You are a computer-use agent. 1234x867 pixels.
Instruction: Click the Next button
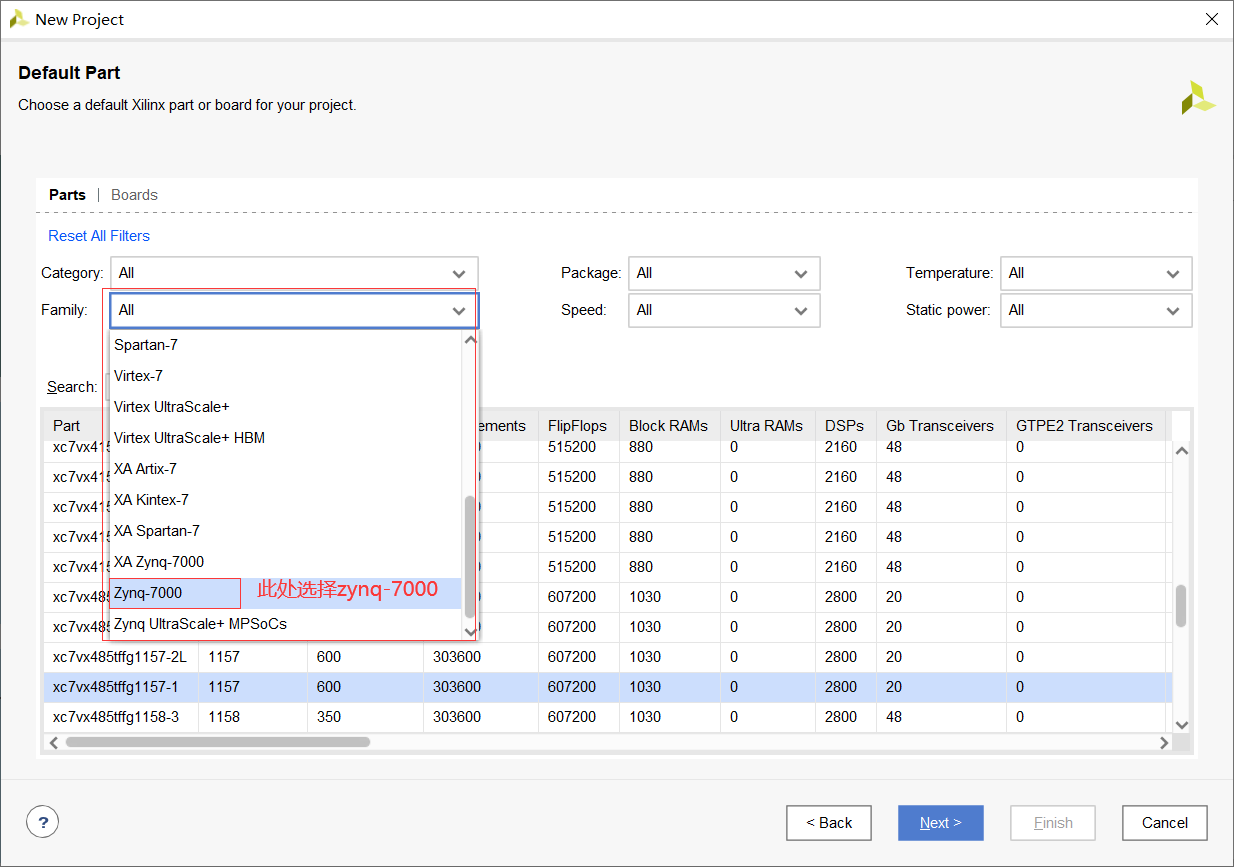[x=941, y=823]
